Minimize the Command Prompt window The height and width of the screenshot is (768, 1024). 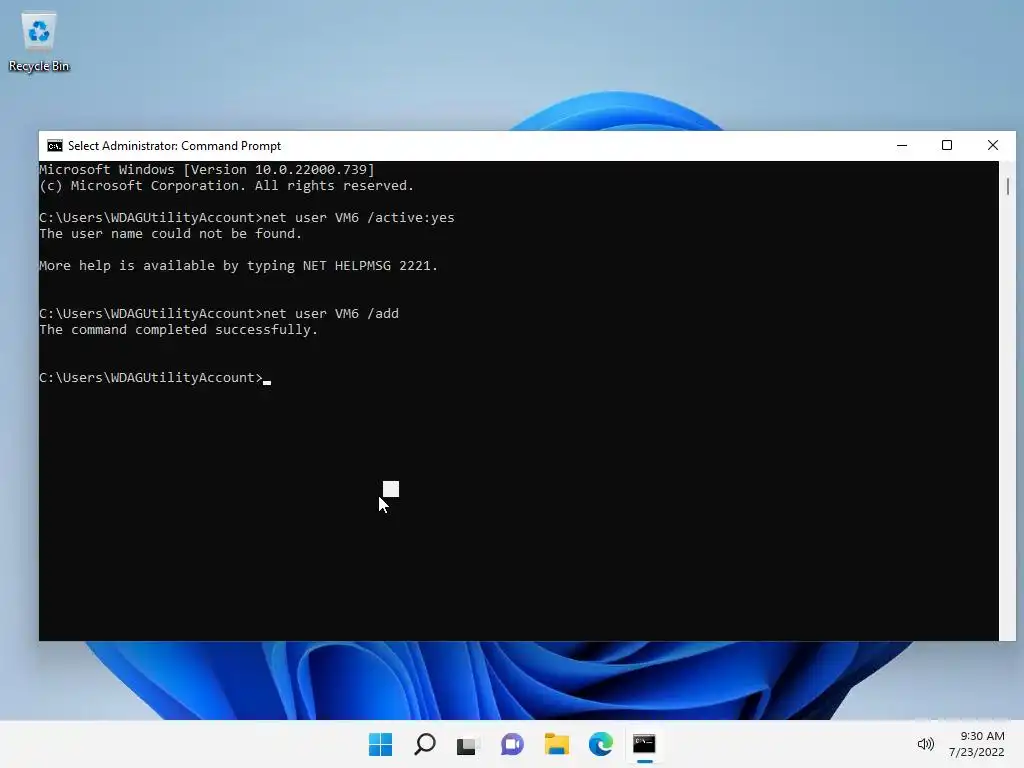(902, 146)
